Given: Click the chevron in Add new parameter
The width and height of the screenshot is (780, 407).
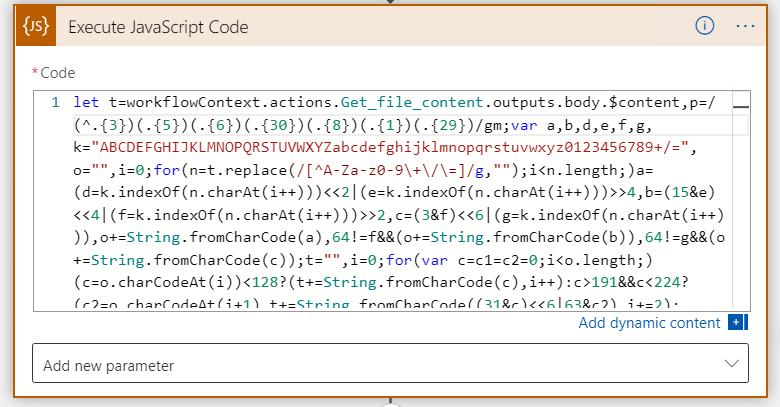Looking at the screenshot, I should point(731,364).
